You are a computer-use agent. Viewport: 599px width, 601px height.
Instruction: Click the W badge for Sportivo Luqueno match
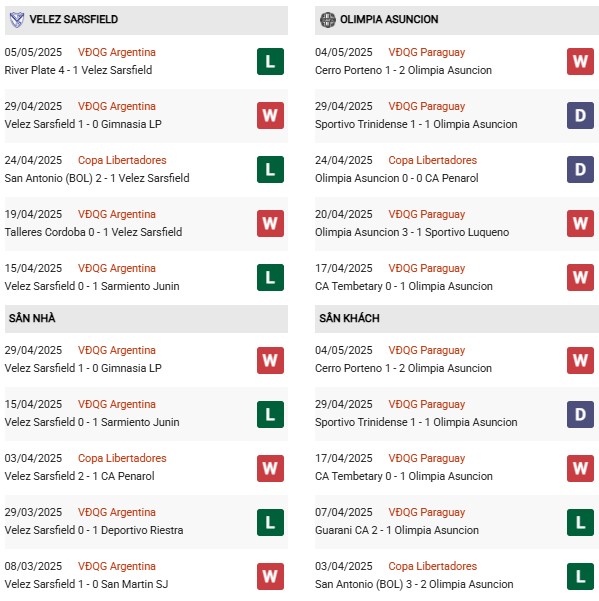tap(580, 223)
